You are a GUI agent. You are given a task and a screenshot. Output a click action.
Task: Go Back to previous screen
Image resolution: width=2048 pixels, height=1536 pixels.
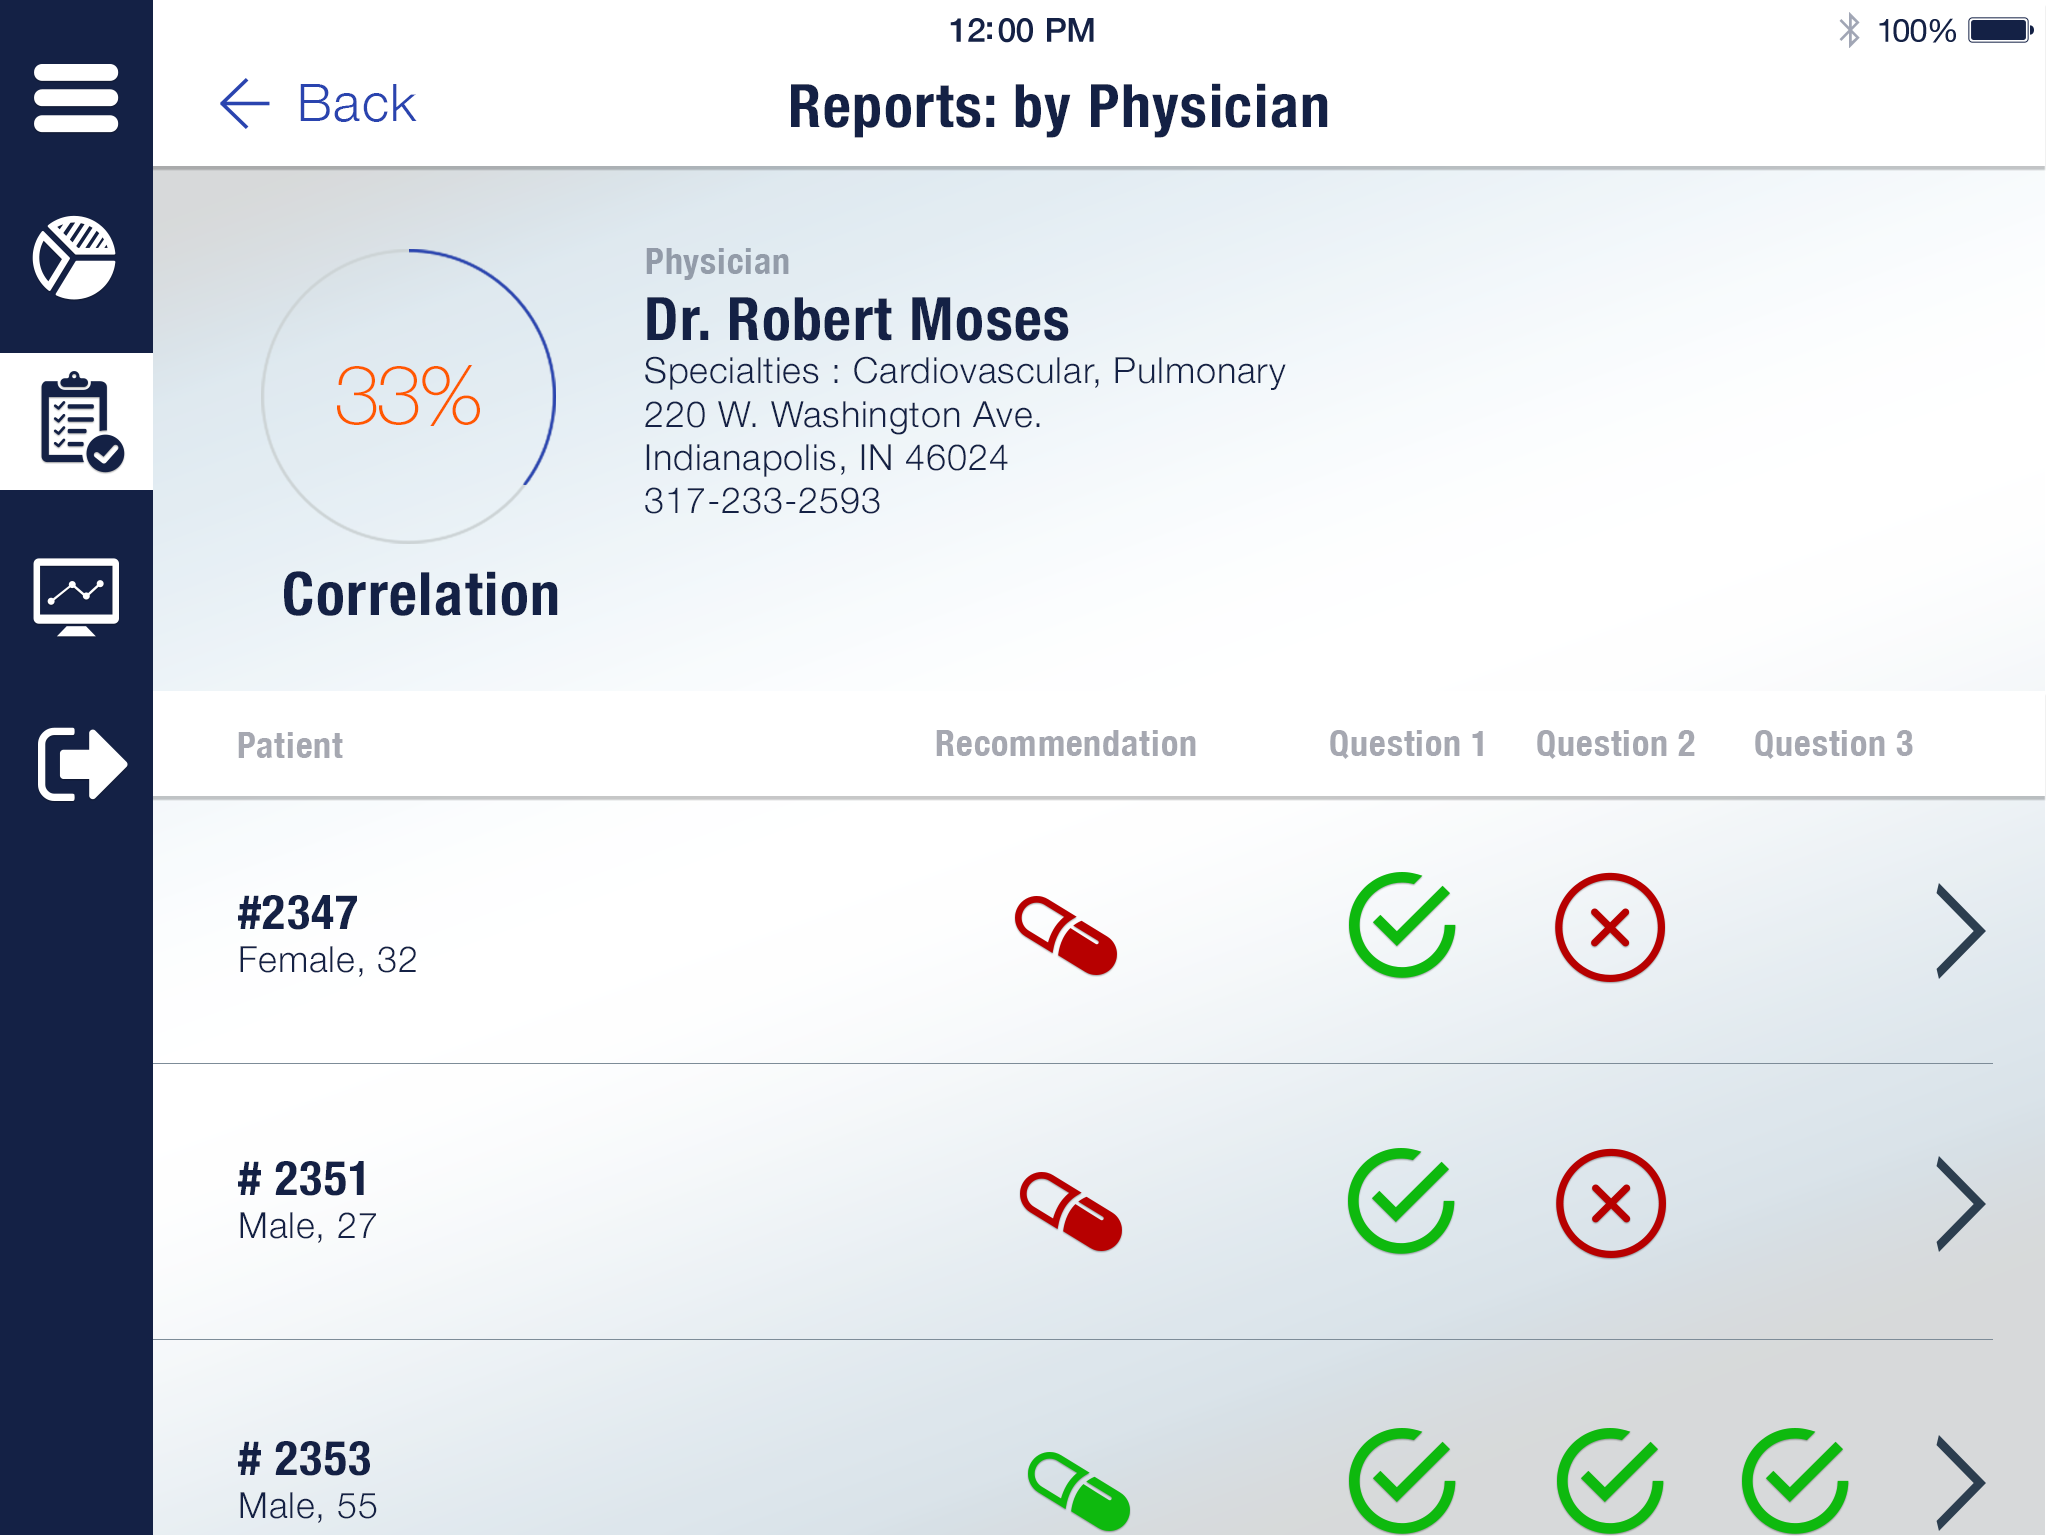click(318, 104)
